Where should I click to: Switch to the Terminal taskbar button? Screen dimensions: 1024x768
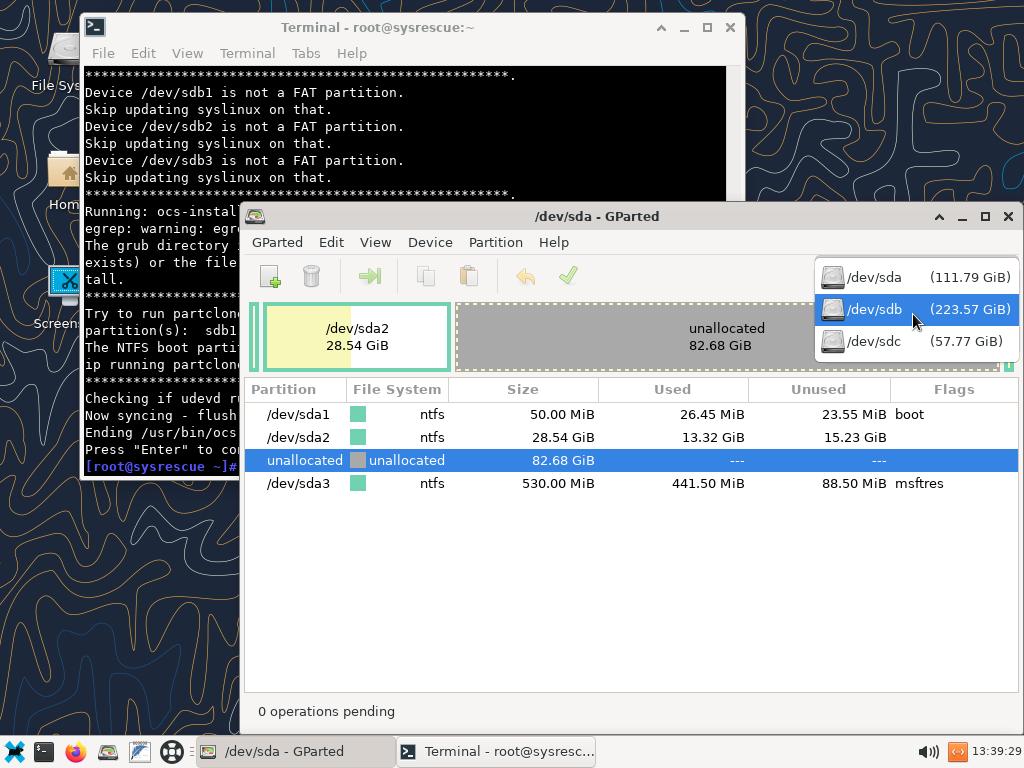[x=497, y=752]
